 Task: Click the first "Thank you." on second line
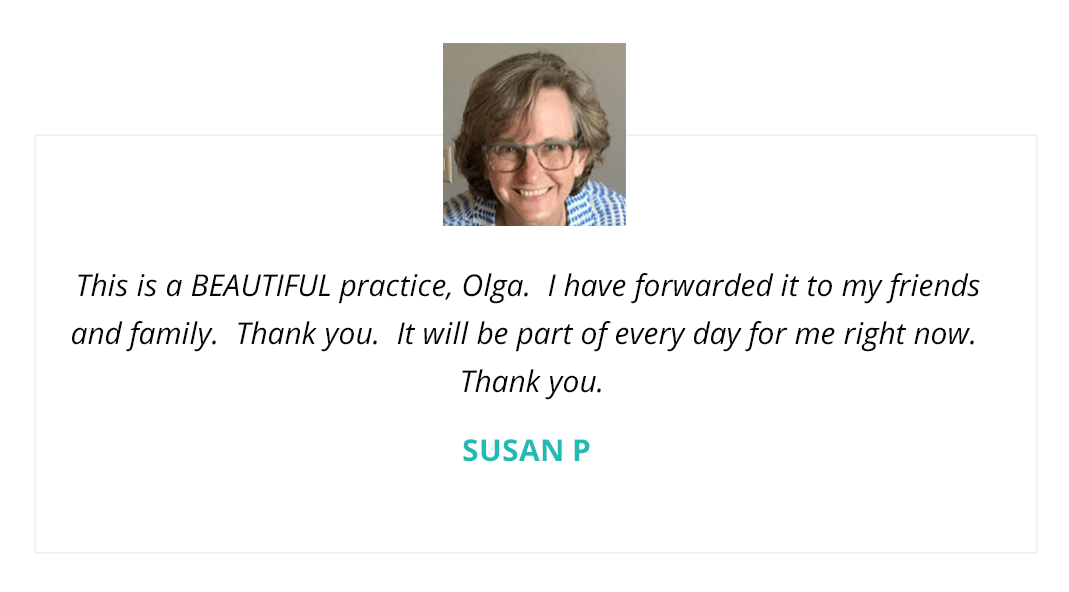click(x=307, y=335)
